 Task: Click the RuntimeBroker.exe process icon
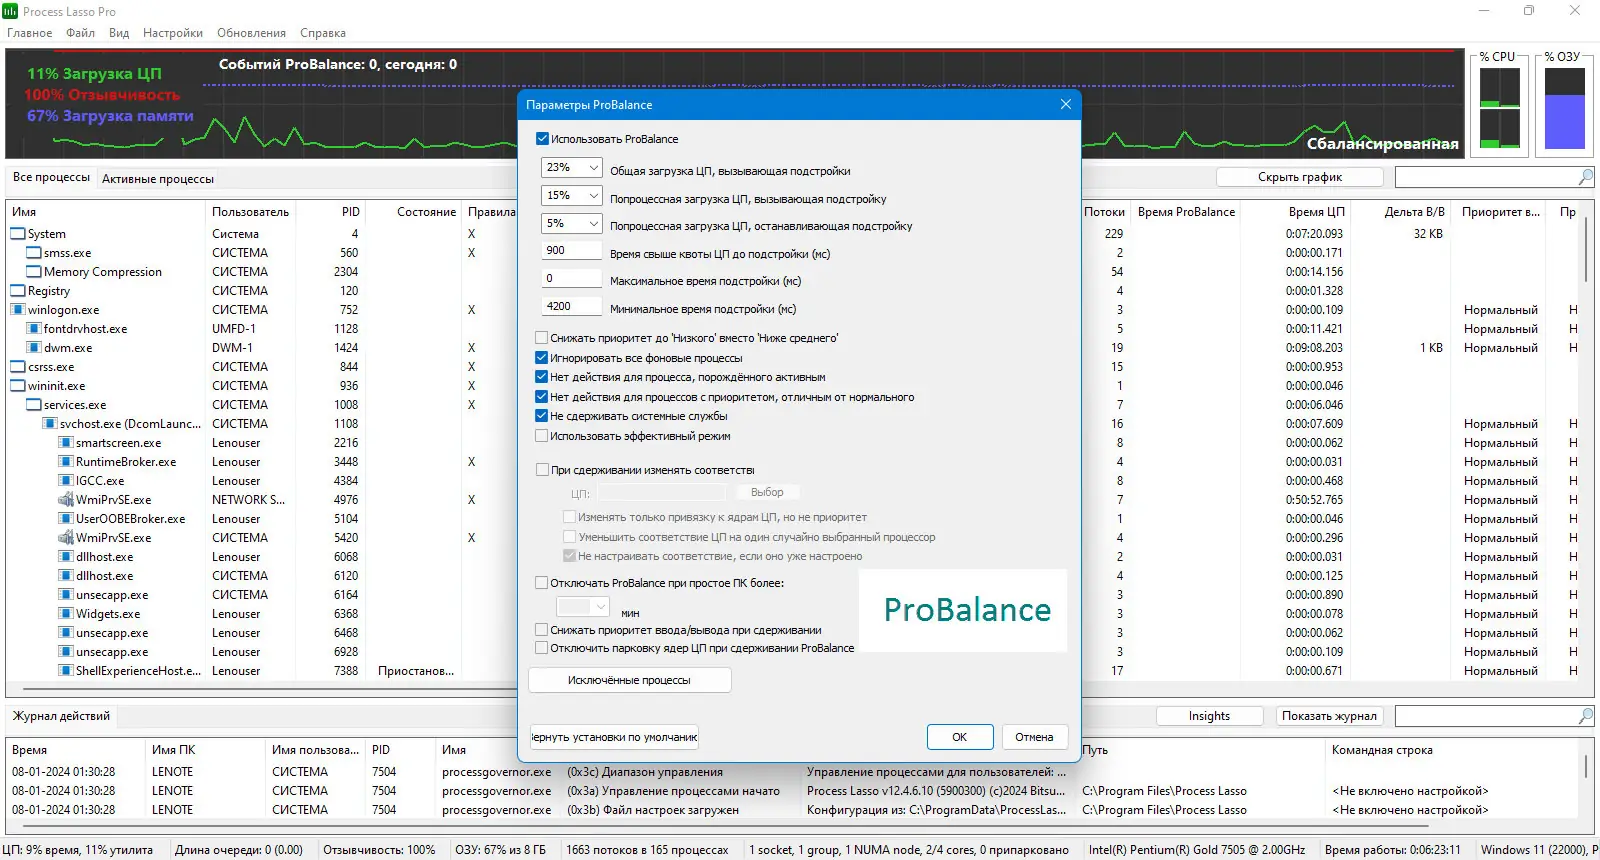tap(66, 462)
